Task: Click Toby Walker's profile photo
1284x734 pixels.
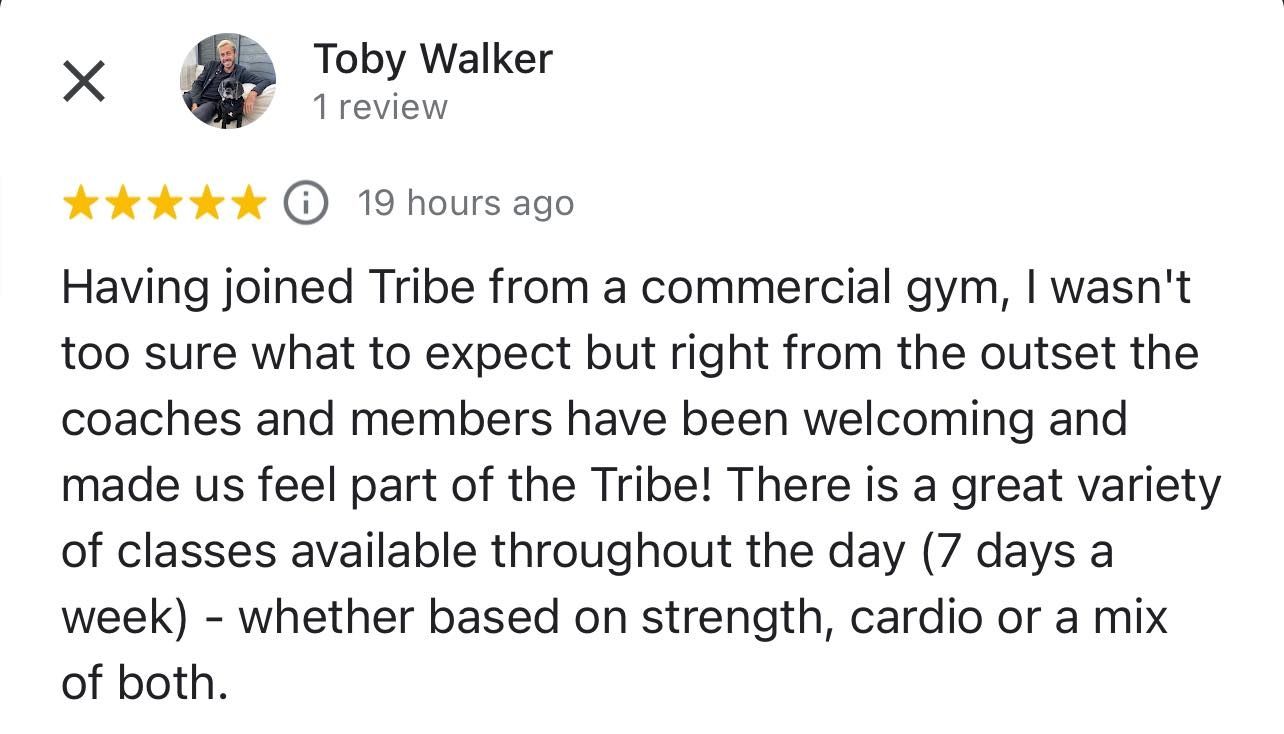Action: (x=227, y=81)
